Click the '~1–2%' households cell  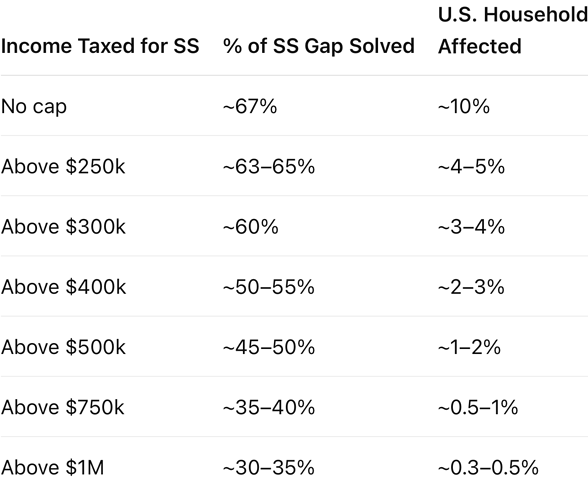(x=470, y=347)
